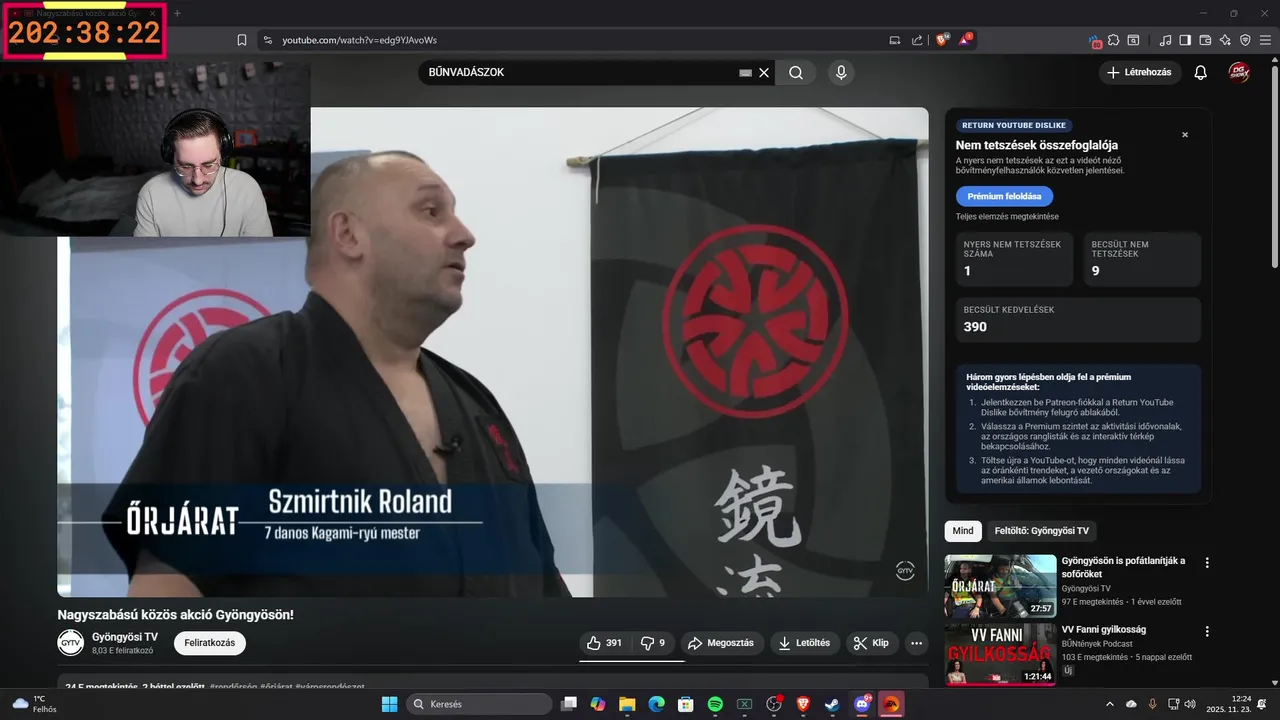Open Steam from the taskbar
The height and width of the screenshot is (720, 1280).
(832, 704)
